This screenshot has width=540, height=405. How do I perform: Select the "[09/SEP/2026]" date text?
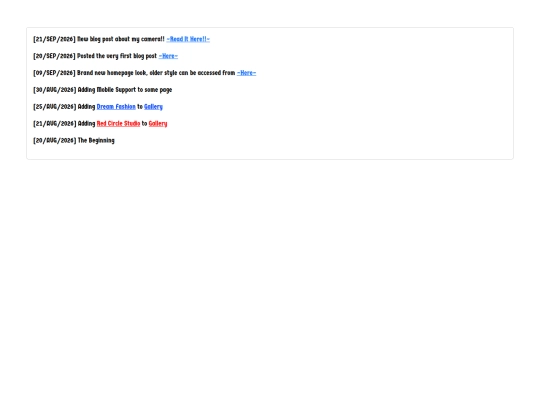click(54, 73)
